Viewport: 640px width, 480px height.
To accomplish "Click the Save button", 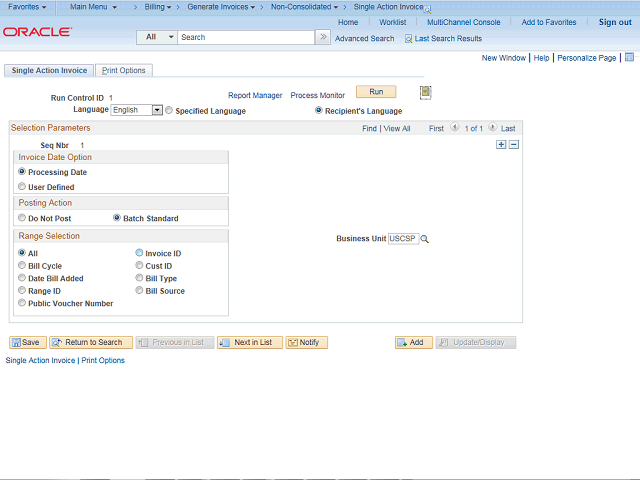I will point(28,342).
